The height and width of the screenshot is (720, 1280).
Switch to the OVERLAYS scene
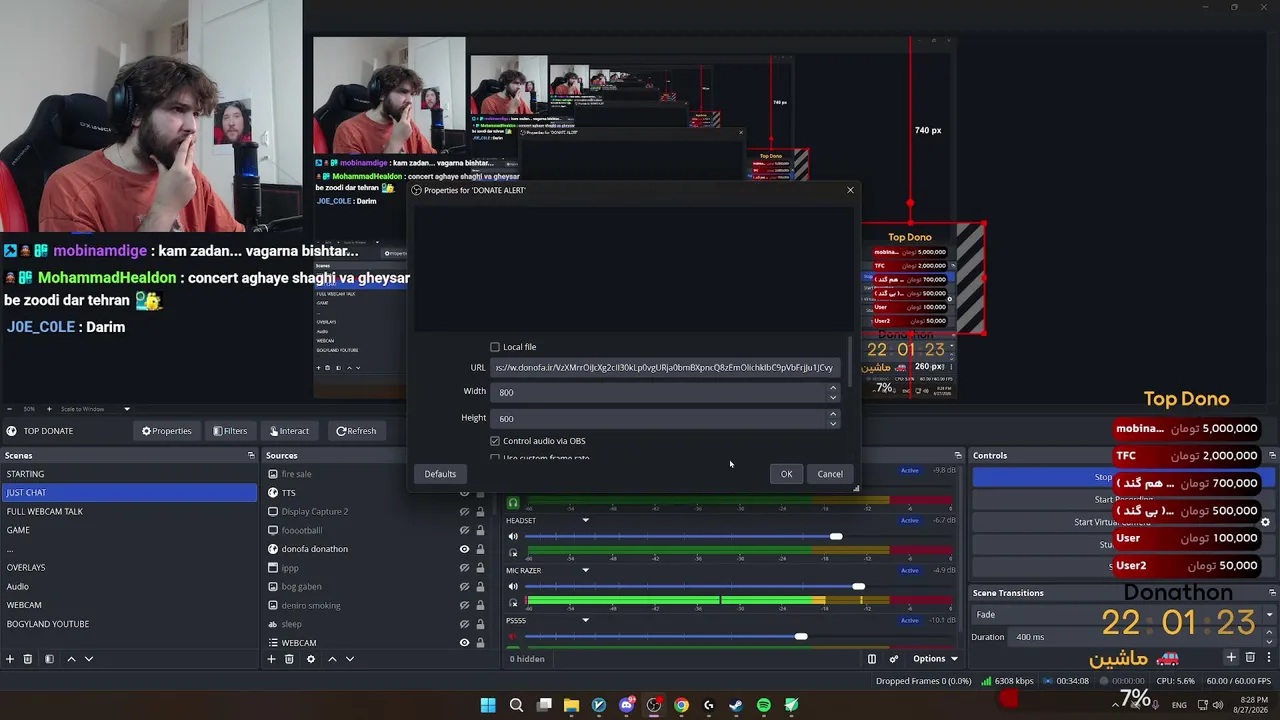[x=129, y=567]
